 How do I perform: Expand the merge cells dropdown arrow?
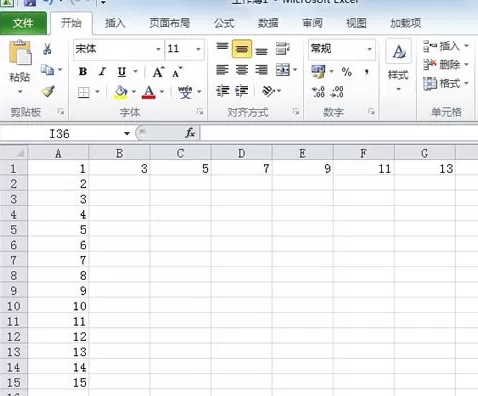(295, 70)
